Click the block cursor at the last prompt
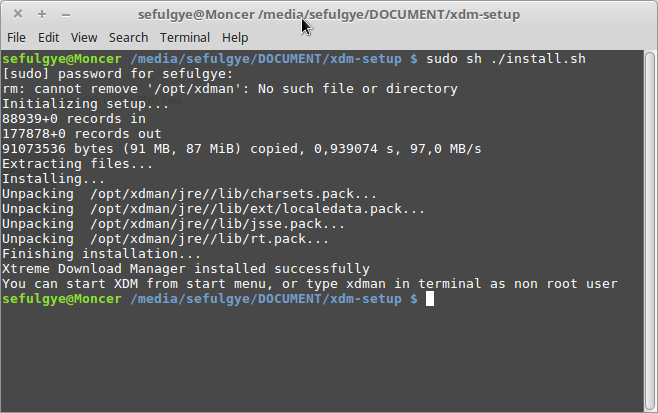Screen dimensions: 658x413 [x=430, y=299]
